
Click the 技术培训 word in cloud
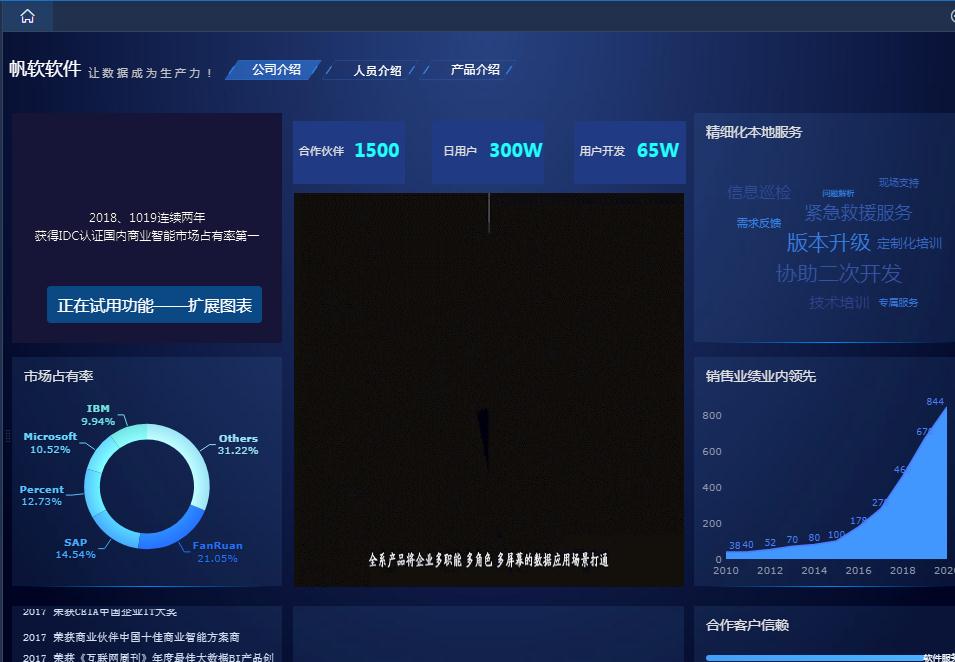pyautogui.click(x=839, y=302)
